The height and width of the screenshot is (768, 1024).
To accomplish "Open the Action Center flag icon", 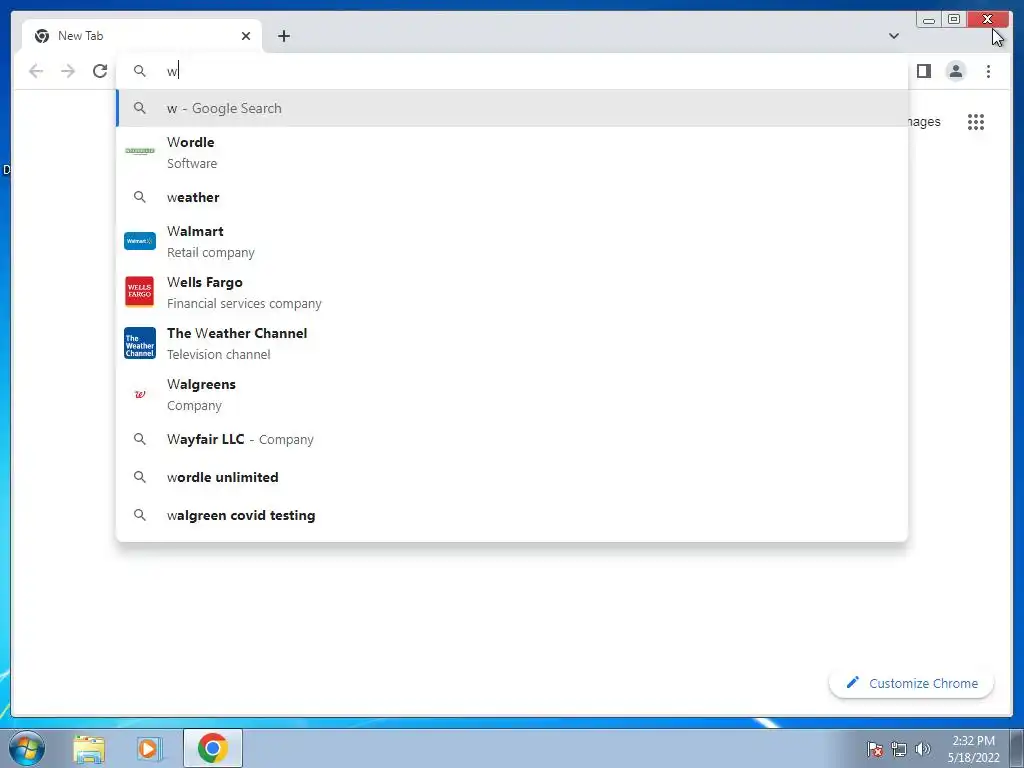I will [875, 749].
